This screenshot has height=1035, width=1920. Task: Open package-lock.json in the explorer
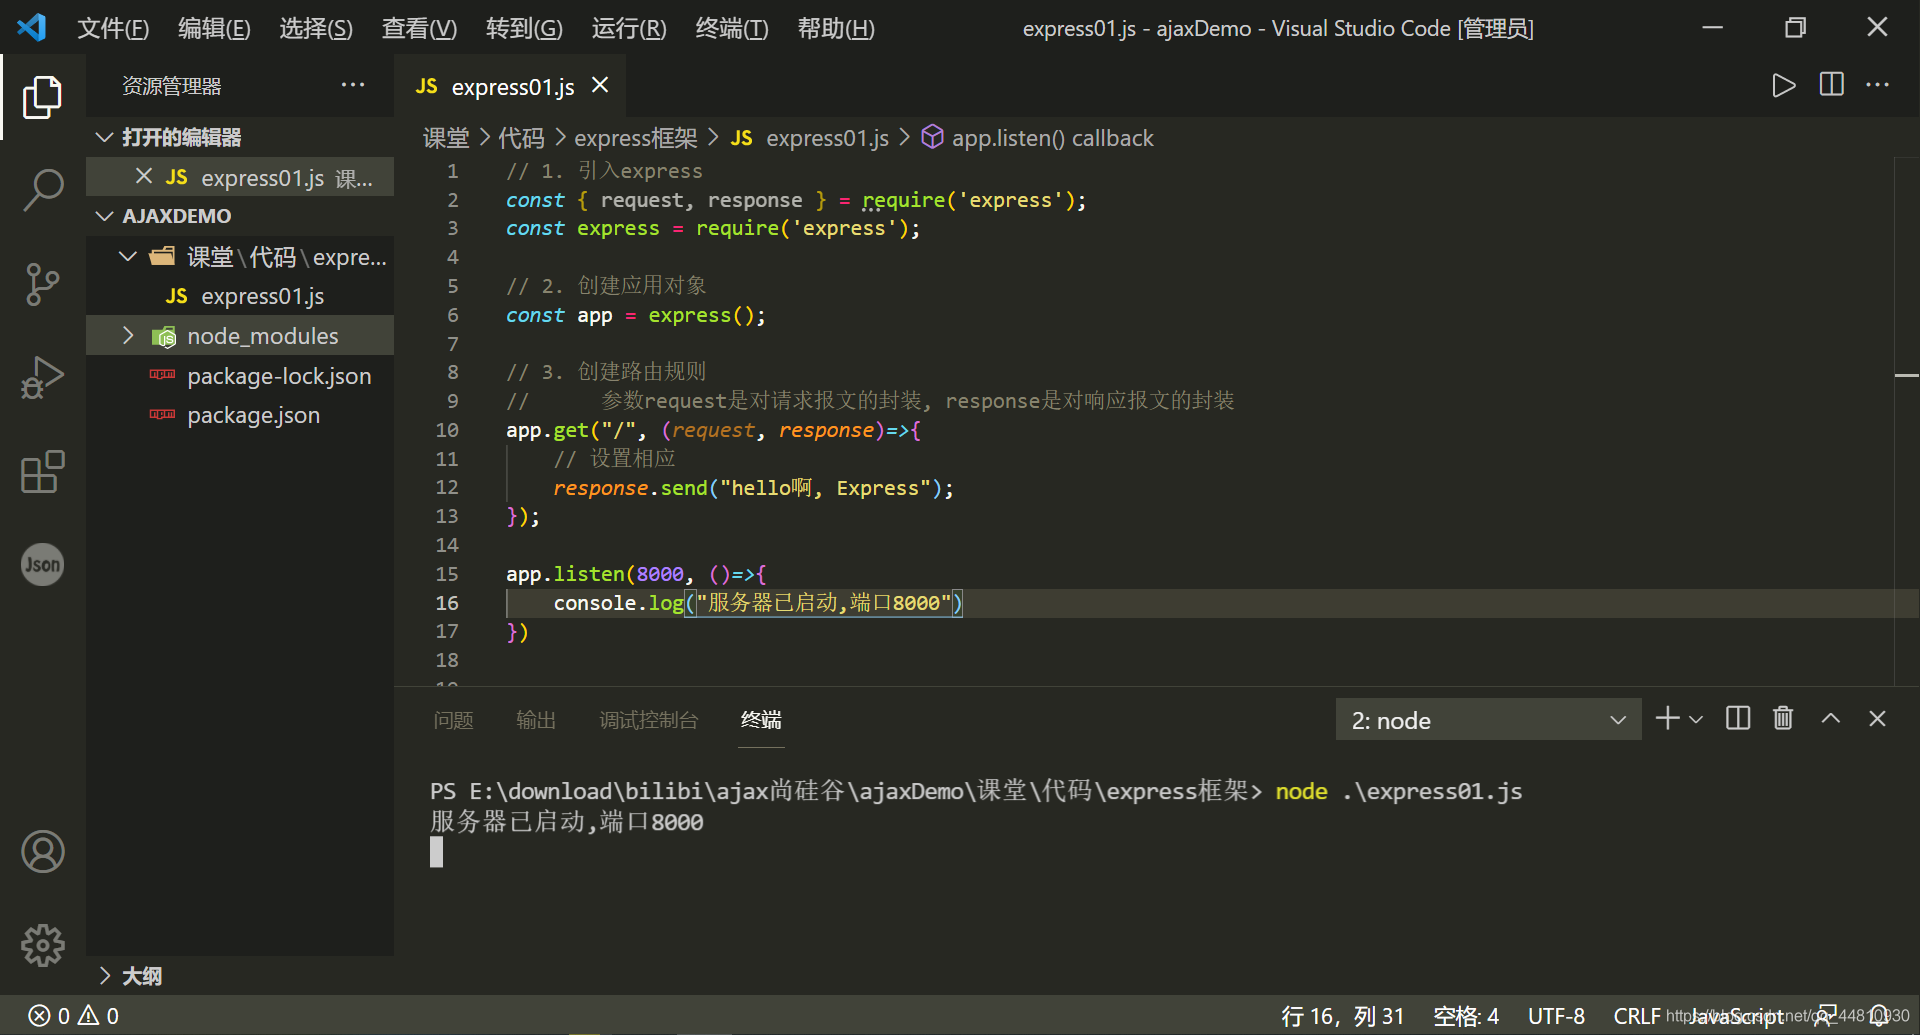pos(279,376)
